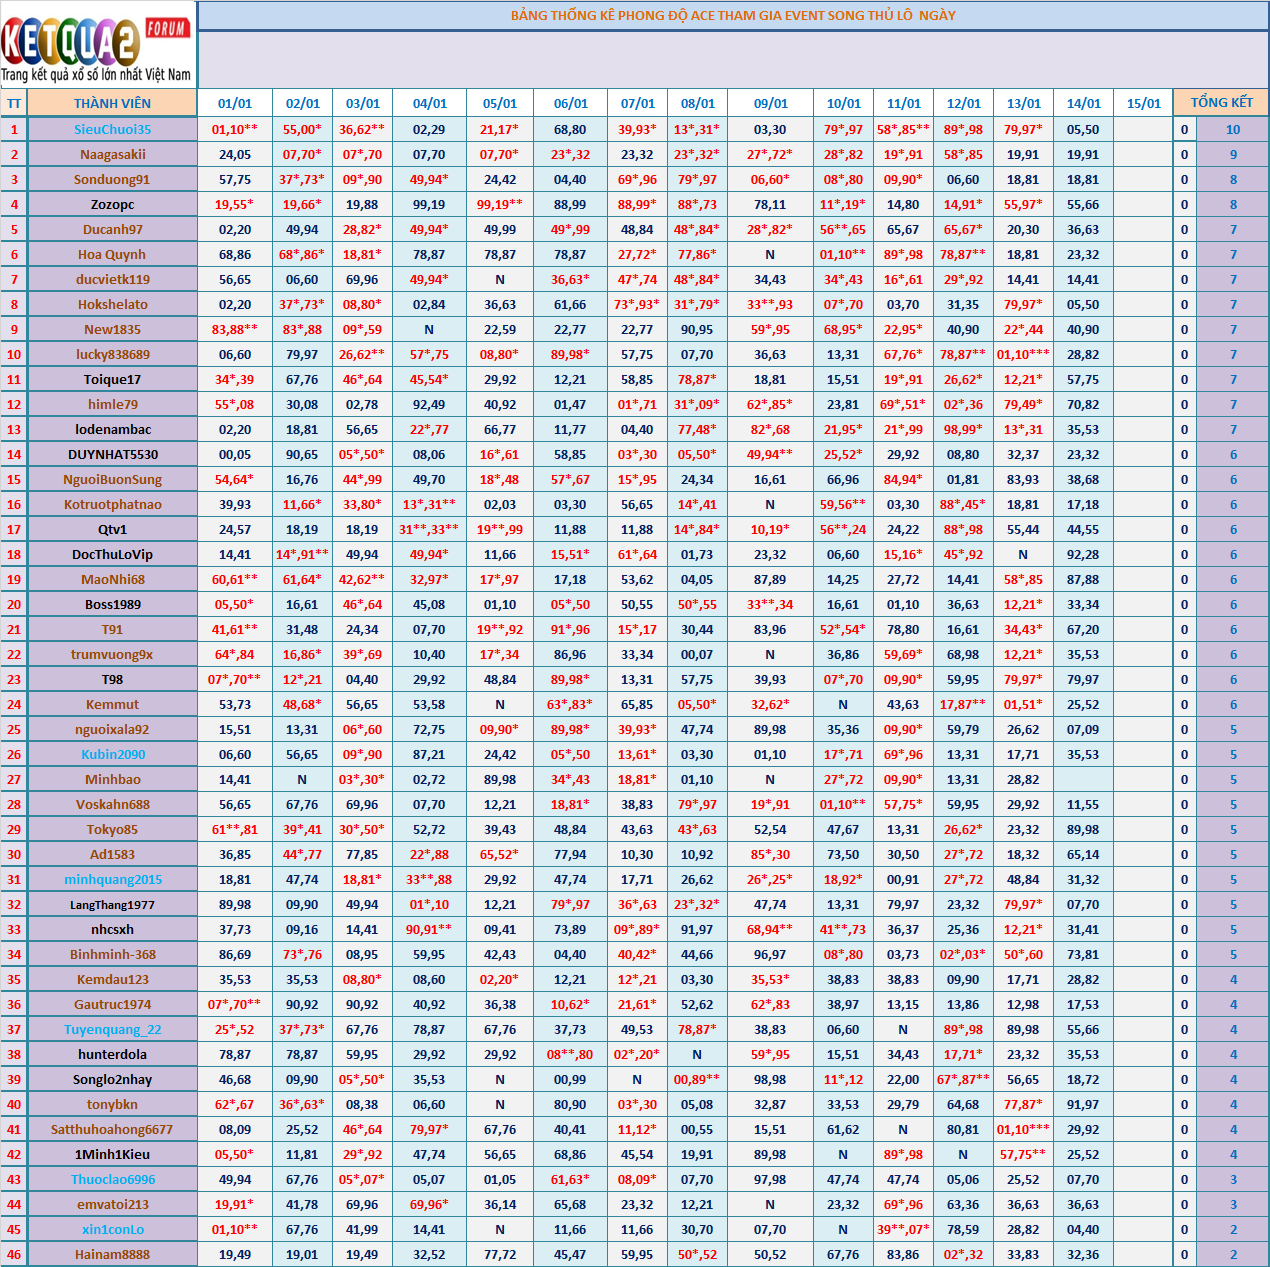The image size is (1270, 1267).
Task: Select member name Zozopc
Action: click(x=112, y=204)
